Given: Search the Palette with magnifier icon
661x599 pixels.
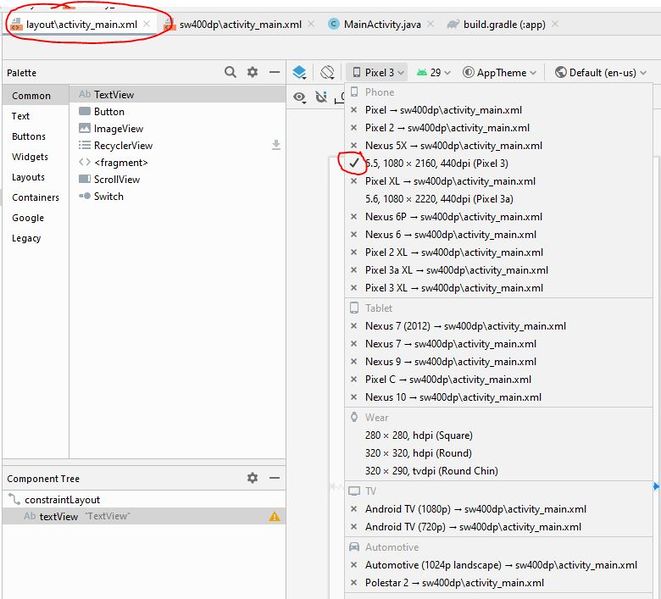Looking at the screenshot, I should (230, 72).
